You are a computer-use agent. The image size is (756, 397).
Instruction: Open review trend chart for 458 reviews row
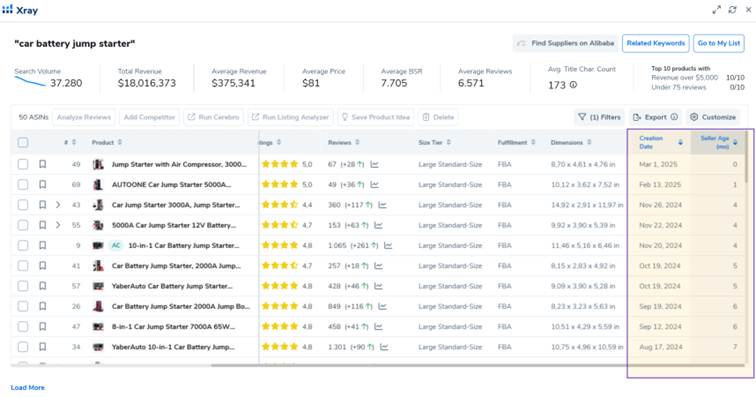[x=378, y=327]
